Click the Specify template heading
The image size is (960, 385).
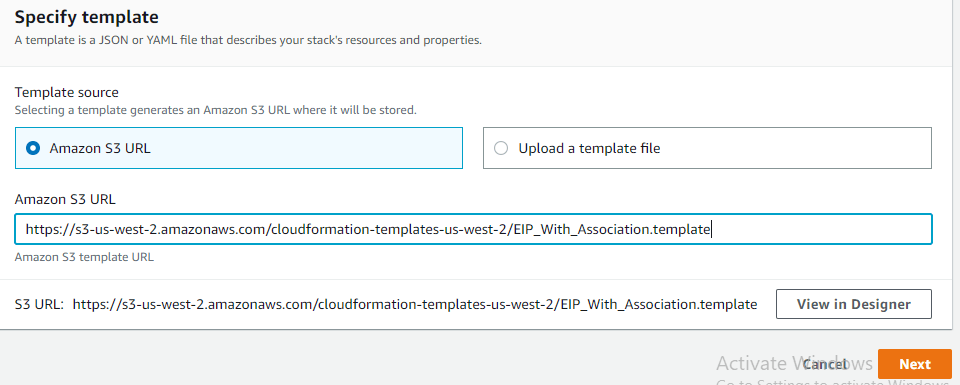pos(86,17)
